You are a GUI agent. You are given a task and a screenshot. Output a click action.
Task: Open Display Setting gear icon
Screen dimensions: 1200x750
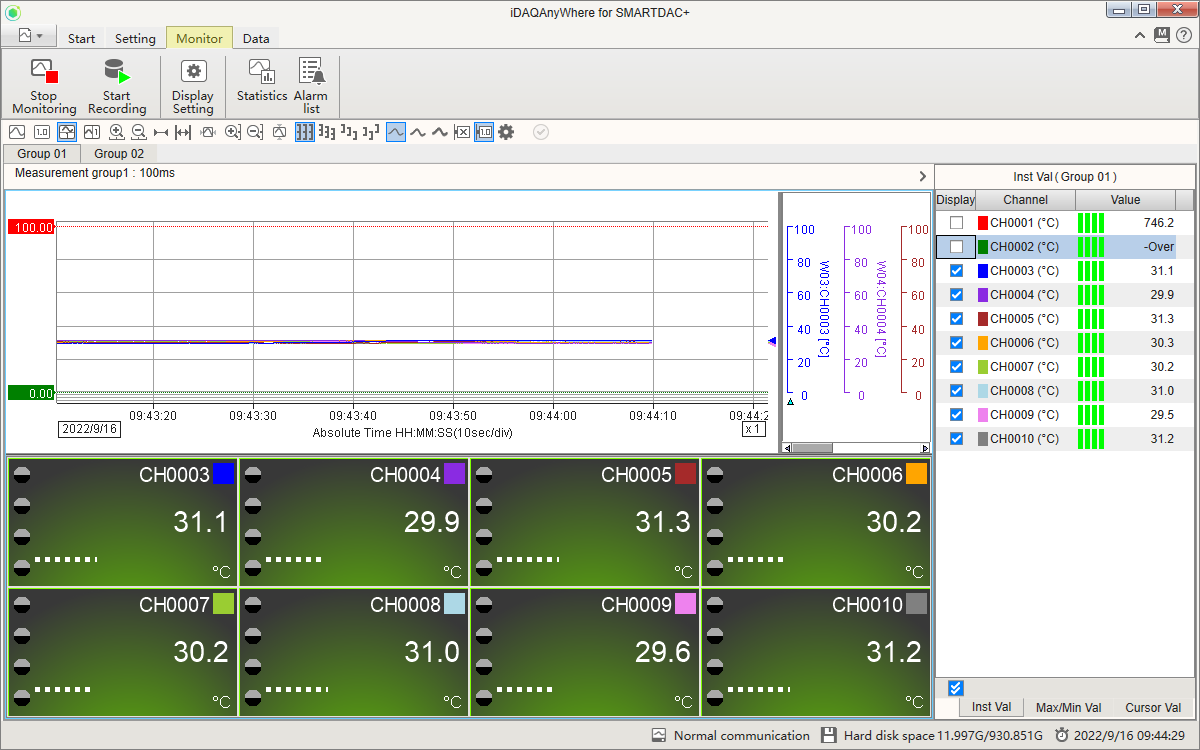[x=193, y=72]
